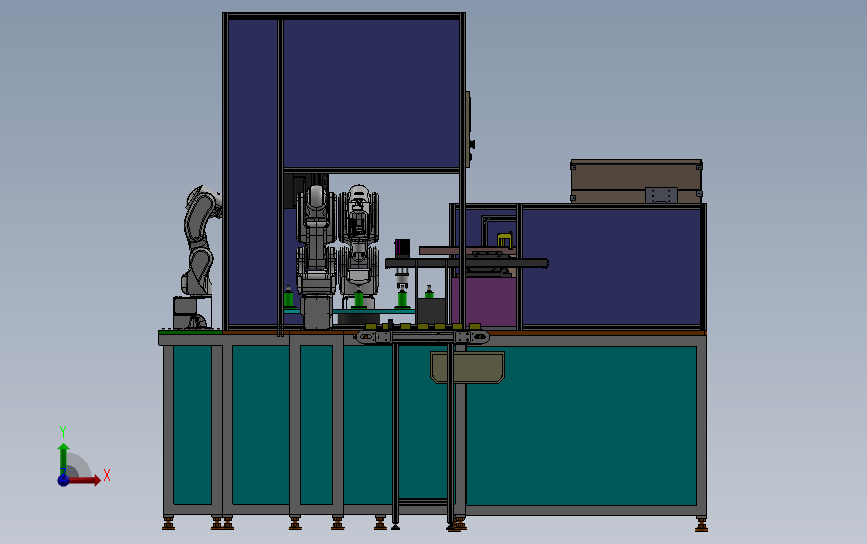Select the long dark horizontal gantry beam
The width and height of the screenshot is (867, 544).
[467, 263]
